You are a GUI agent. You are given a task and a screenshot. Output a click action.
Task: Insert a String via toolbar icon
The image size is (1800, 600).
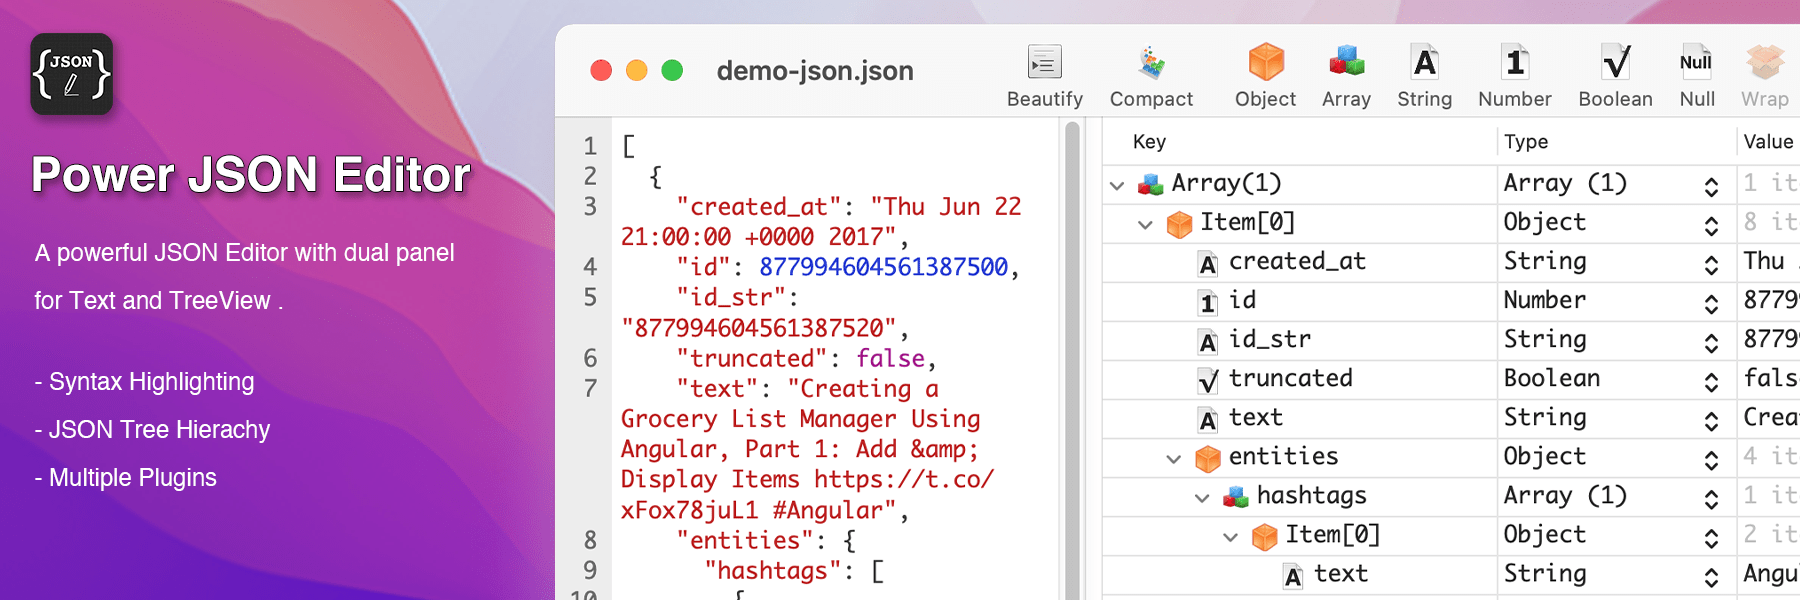point(1424,62)
